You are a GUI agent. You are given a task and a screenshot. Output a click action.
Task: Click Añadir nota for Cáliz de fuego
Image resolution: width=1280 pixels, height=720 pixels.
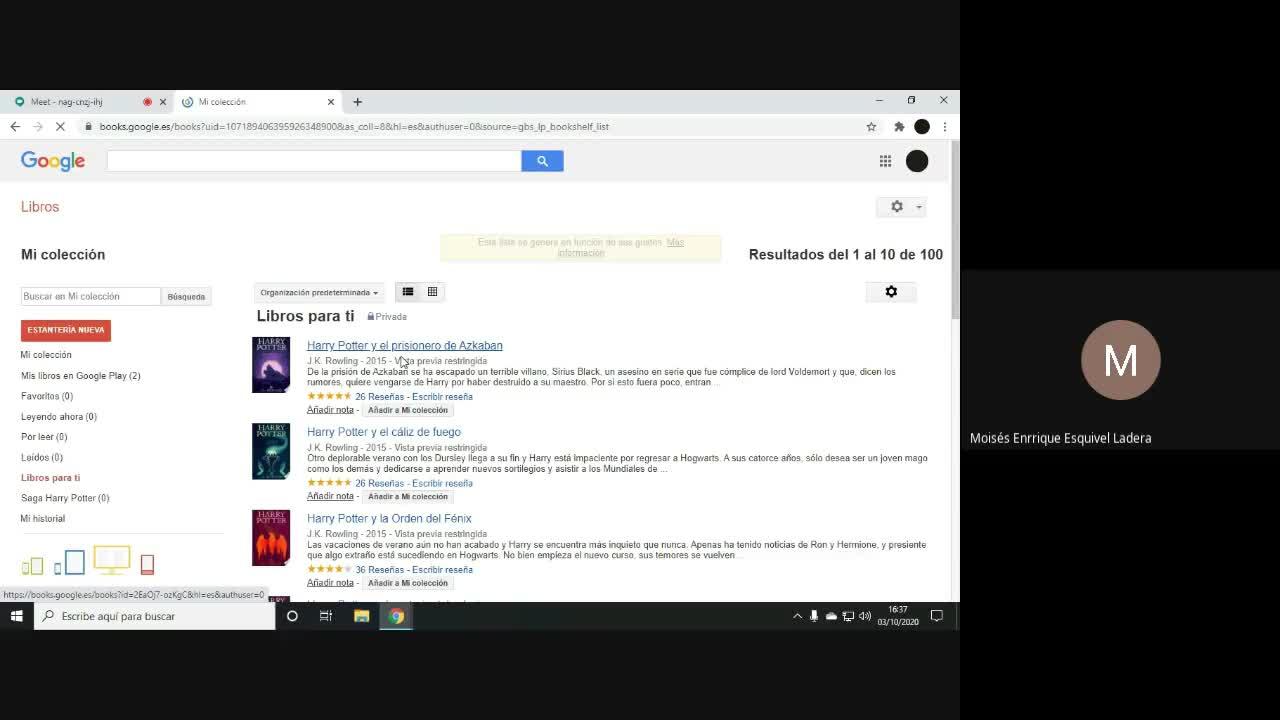pos(330,496)
